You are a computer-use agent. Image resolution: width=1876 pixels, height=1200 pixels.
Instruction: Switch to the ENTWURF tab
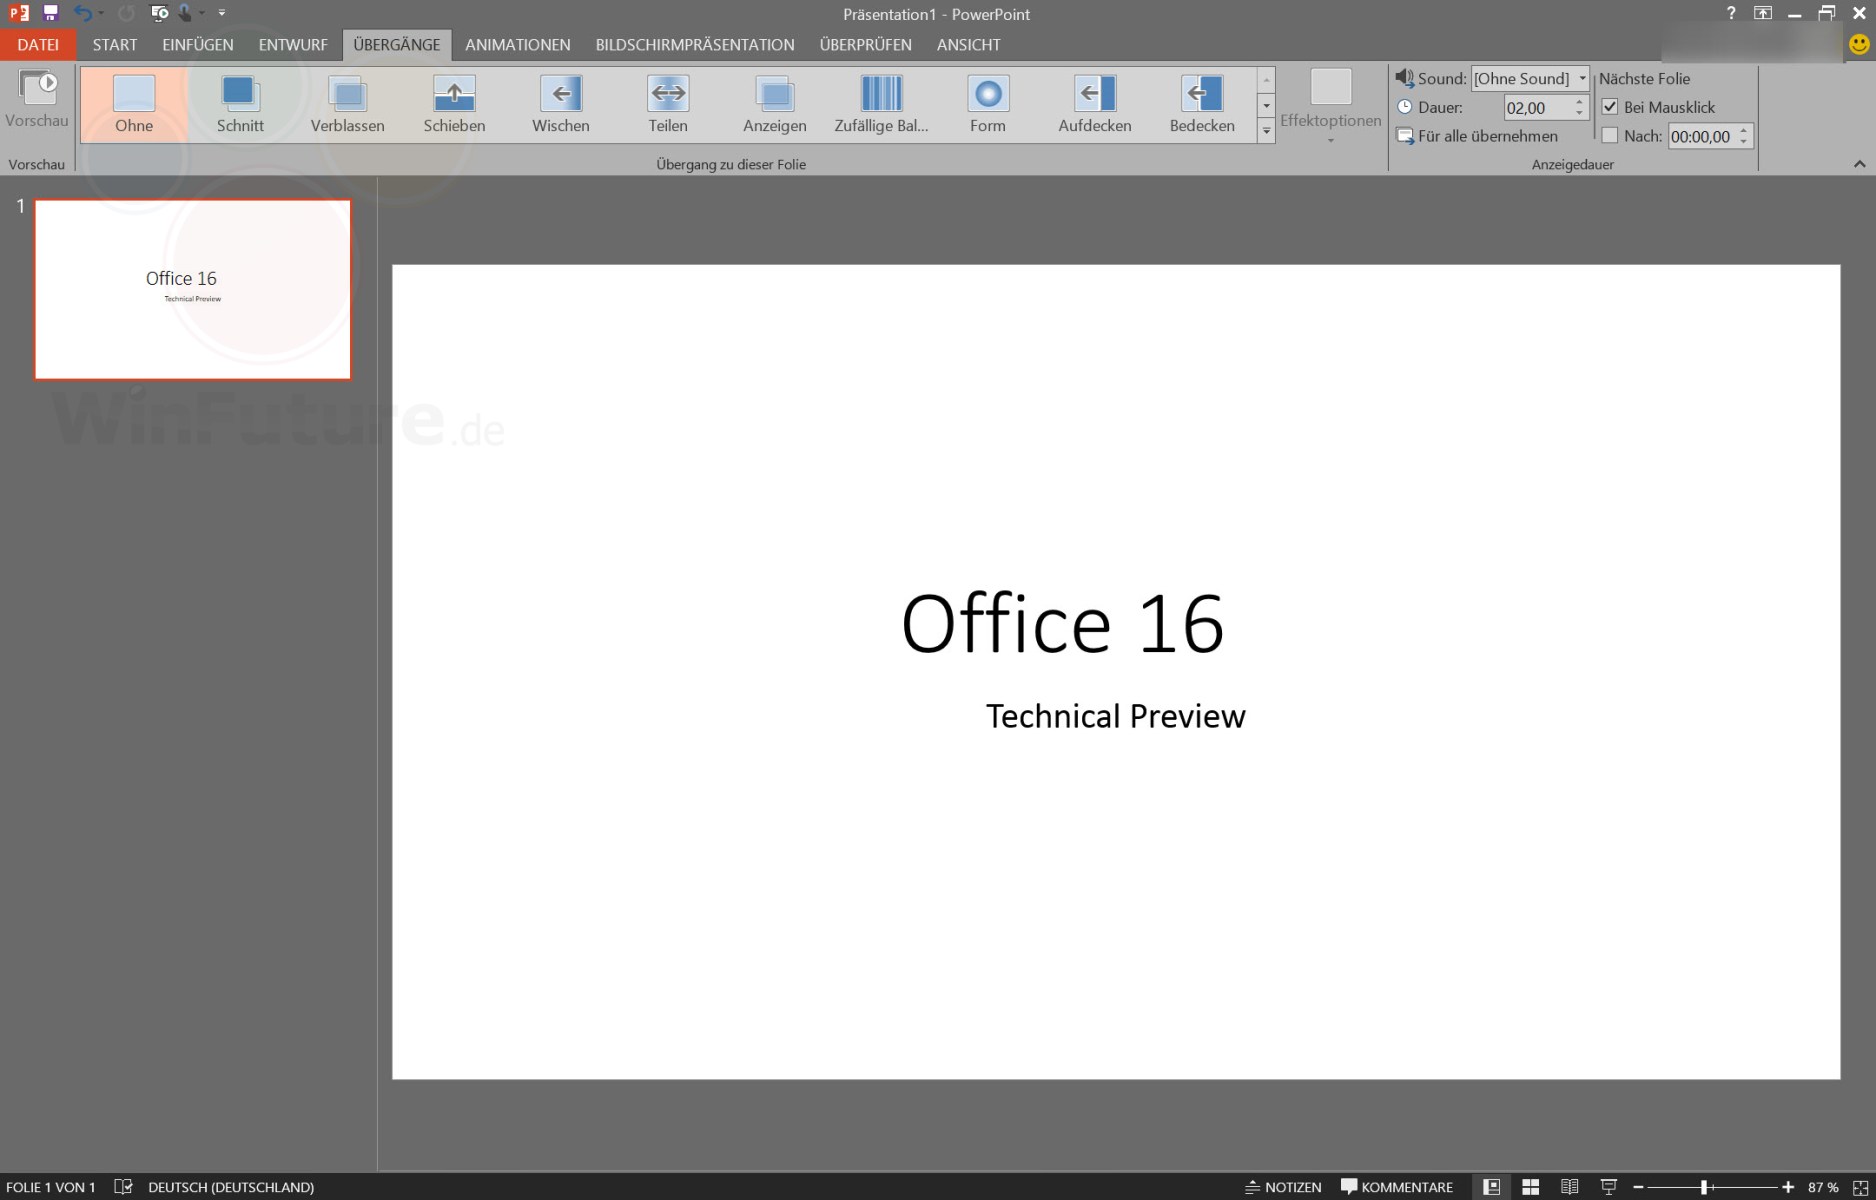293,45
